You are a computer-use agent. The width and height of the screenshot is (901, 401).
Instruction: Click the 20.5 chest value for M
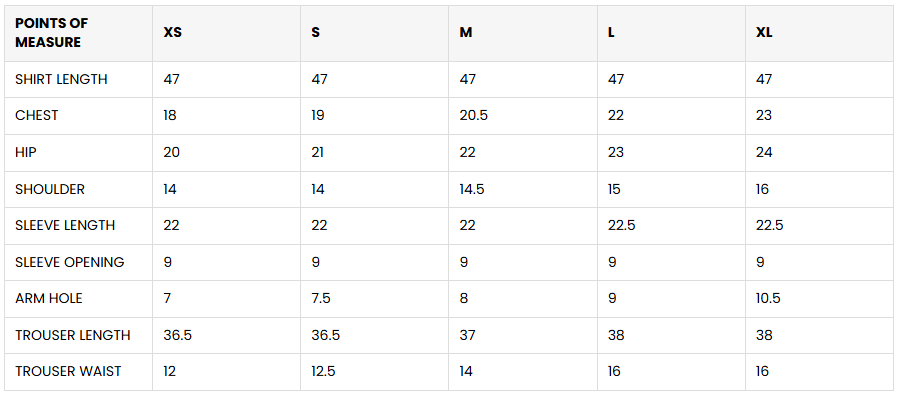pyautogui.click(x=474, y=115)
